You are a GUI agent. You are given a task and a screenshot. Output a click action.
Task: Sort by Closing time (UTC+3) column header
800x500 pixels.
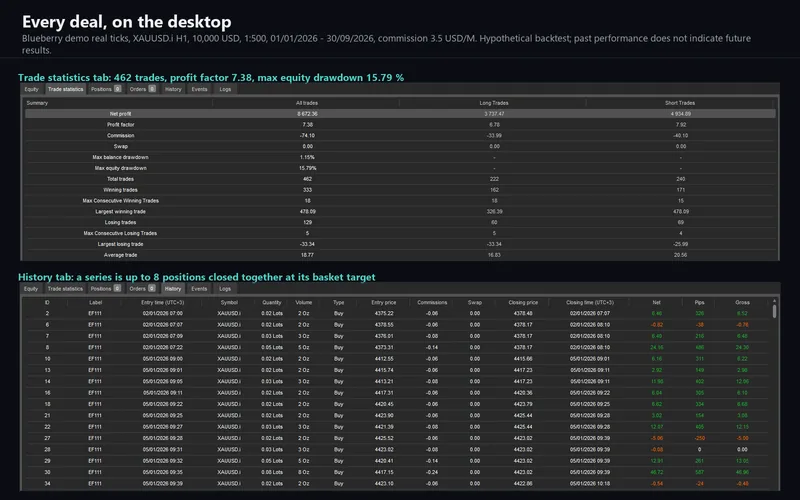click(x=590, y=303)
